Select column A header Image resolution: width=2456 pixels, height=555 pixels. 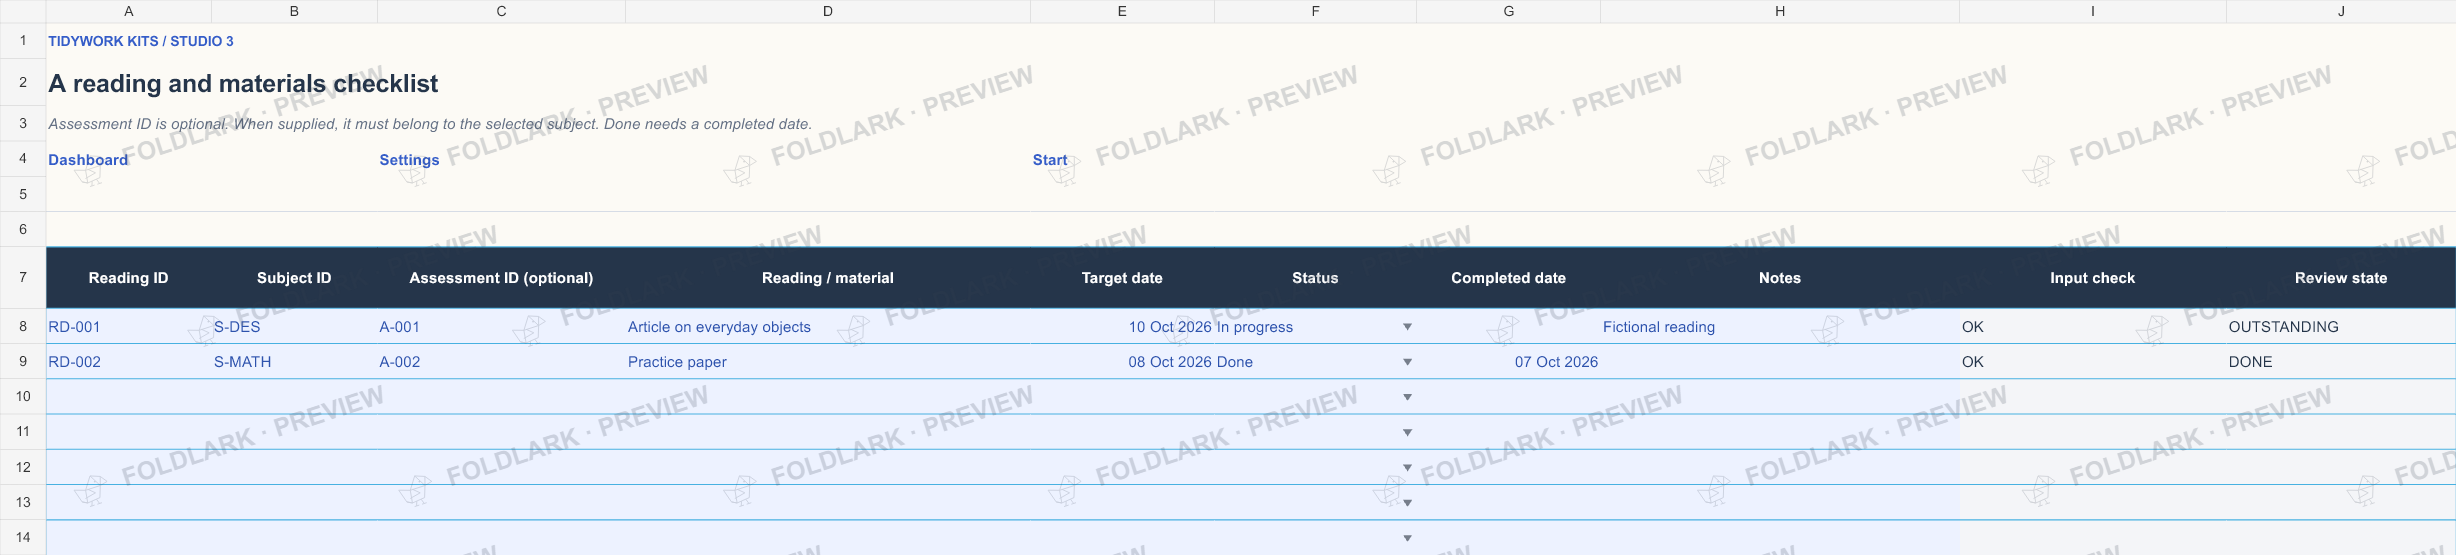point(128,11)
